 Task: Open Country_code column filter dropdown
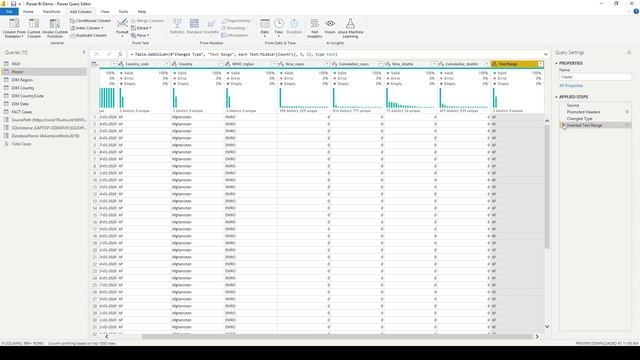click(x=167, y=64)
